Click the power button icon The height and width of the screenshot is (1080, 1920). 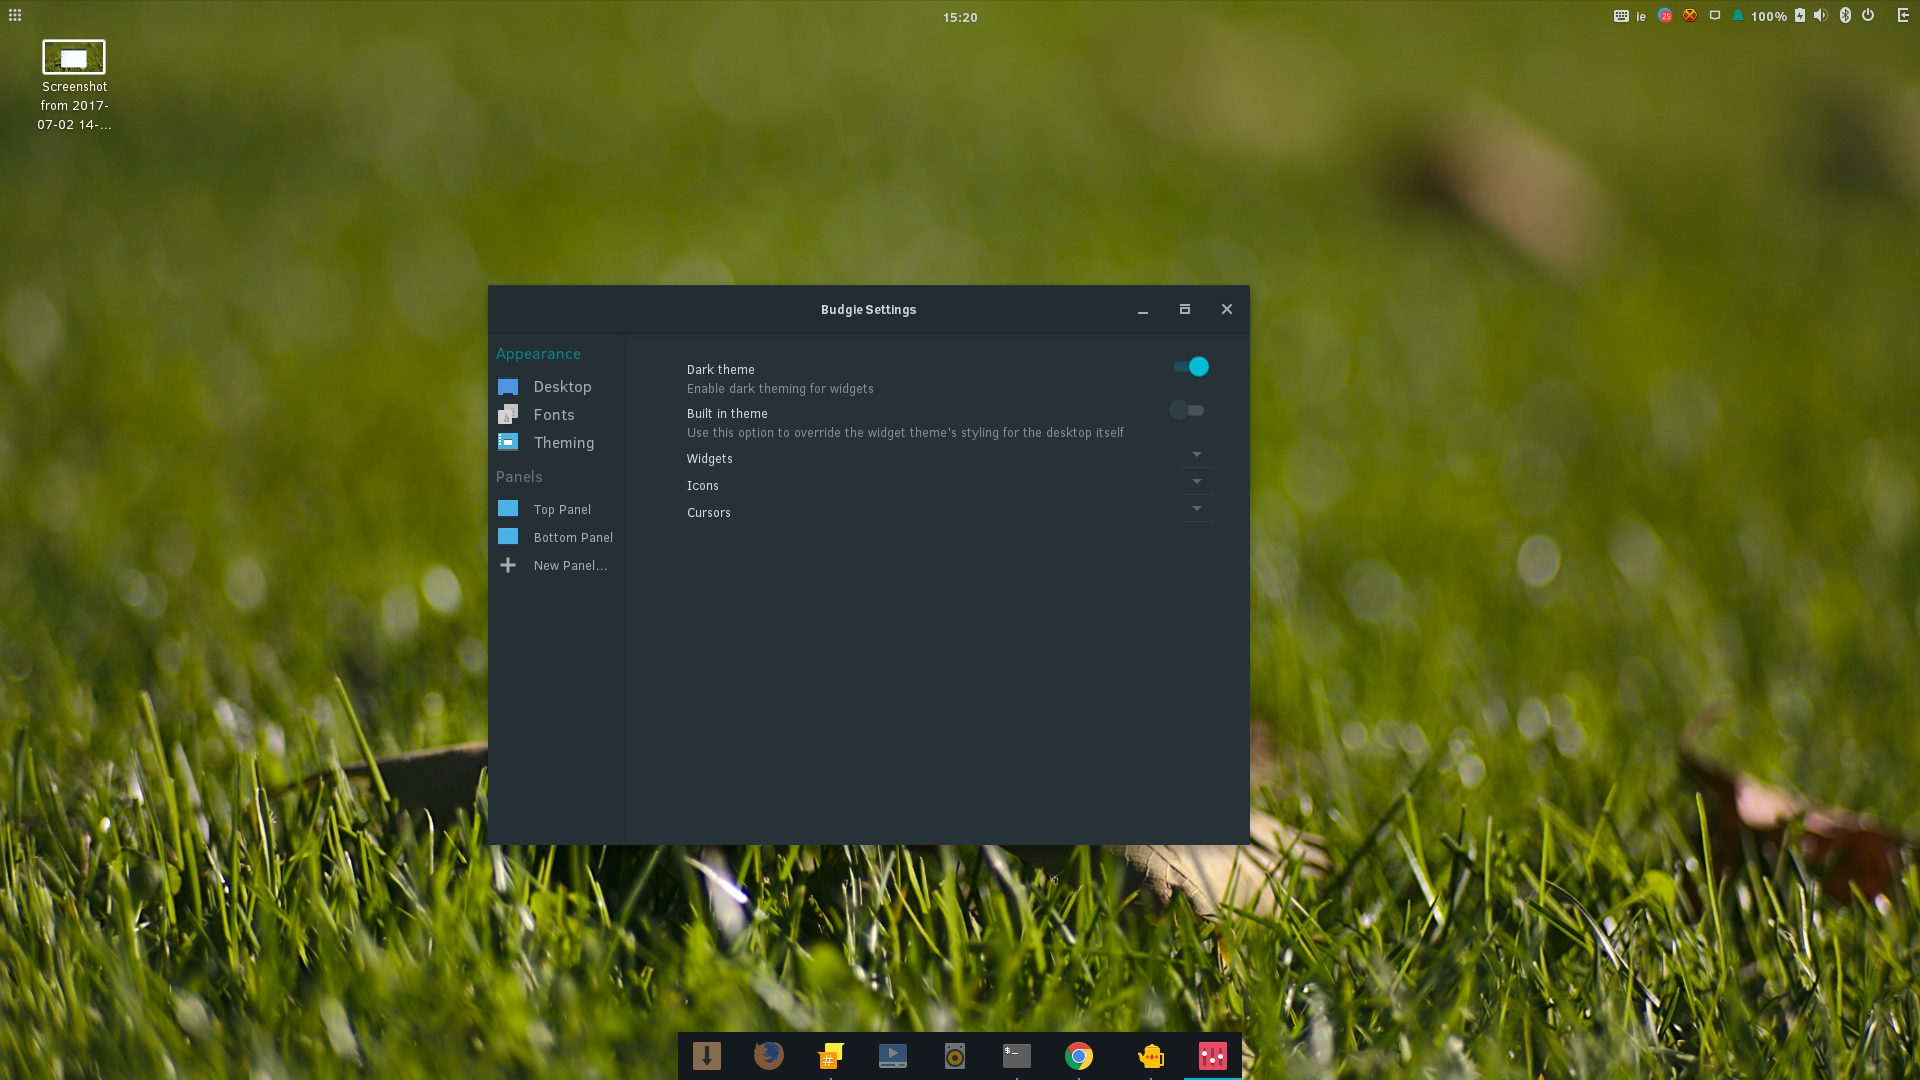(1868, 15)
